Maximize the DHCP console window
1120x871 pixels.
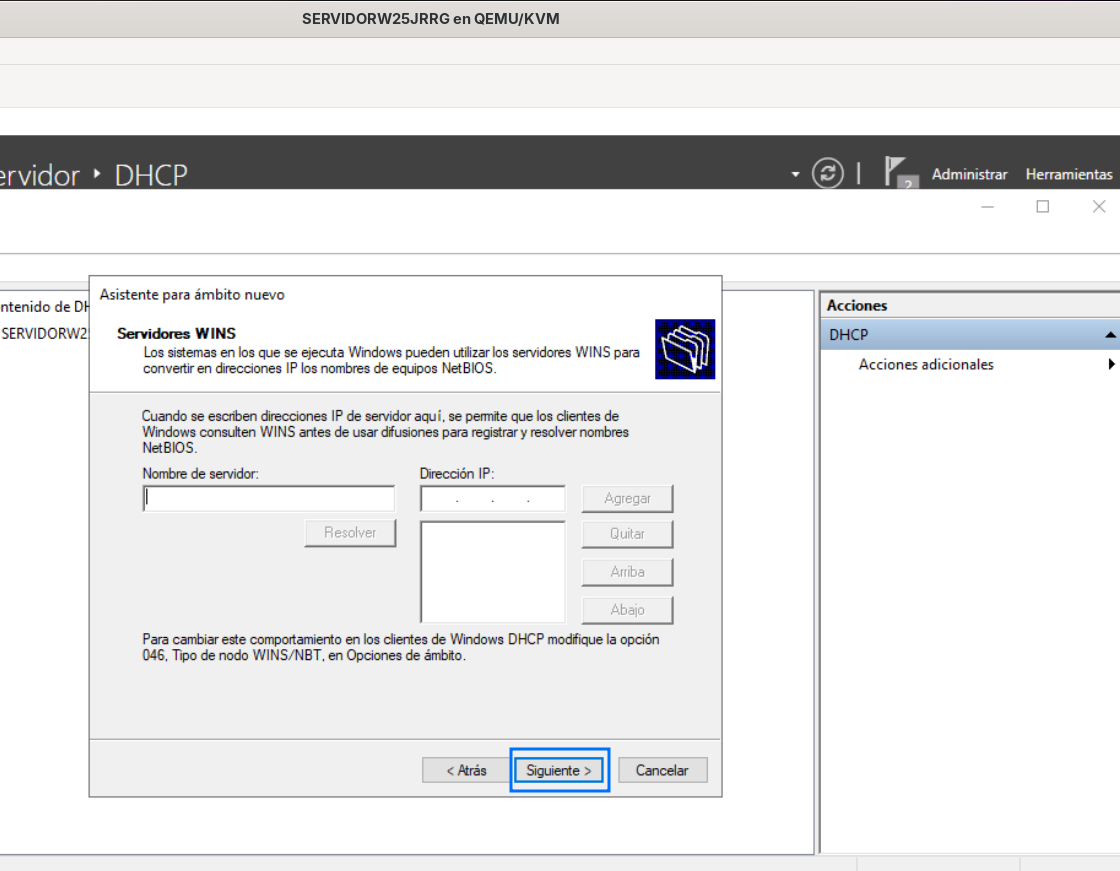point(1043,206)
